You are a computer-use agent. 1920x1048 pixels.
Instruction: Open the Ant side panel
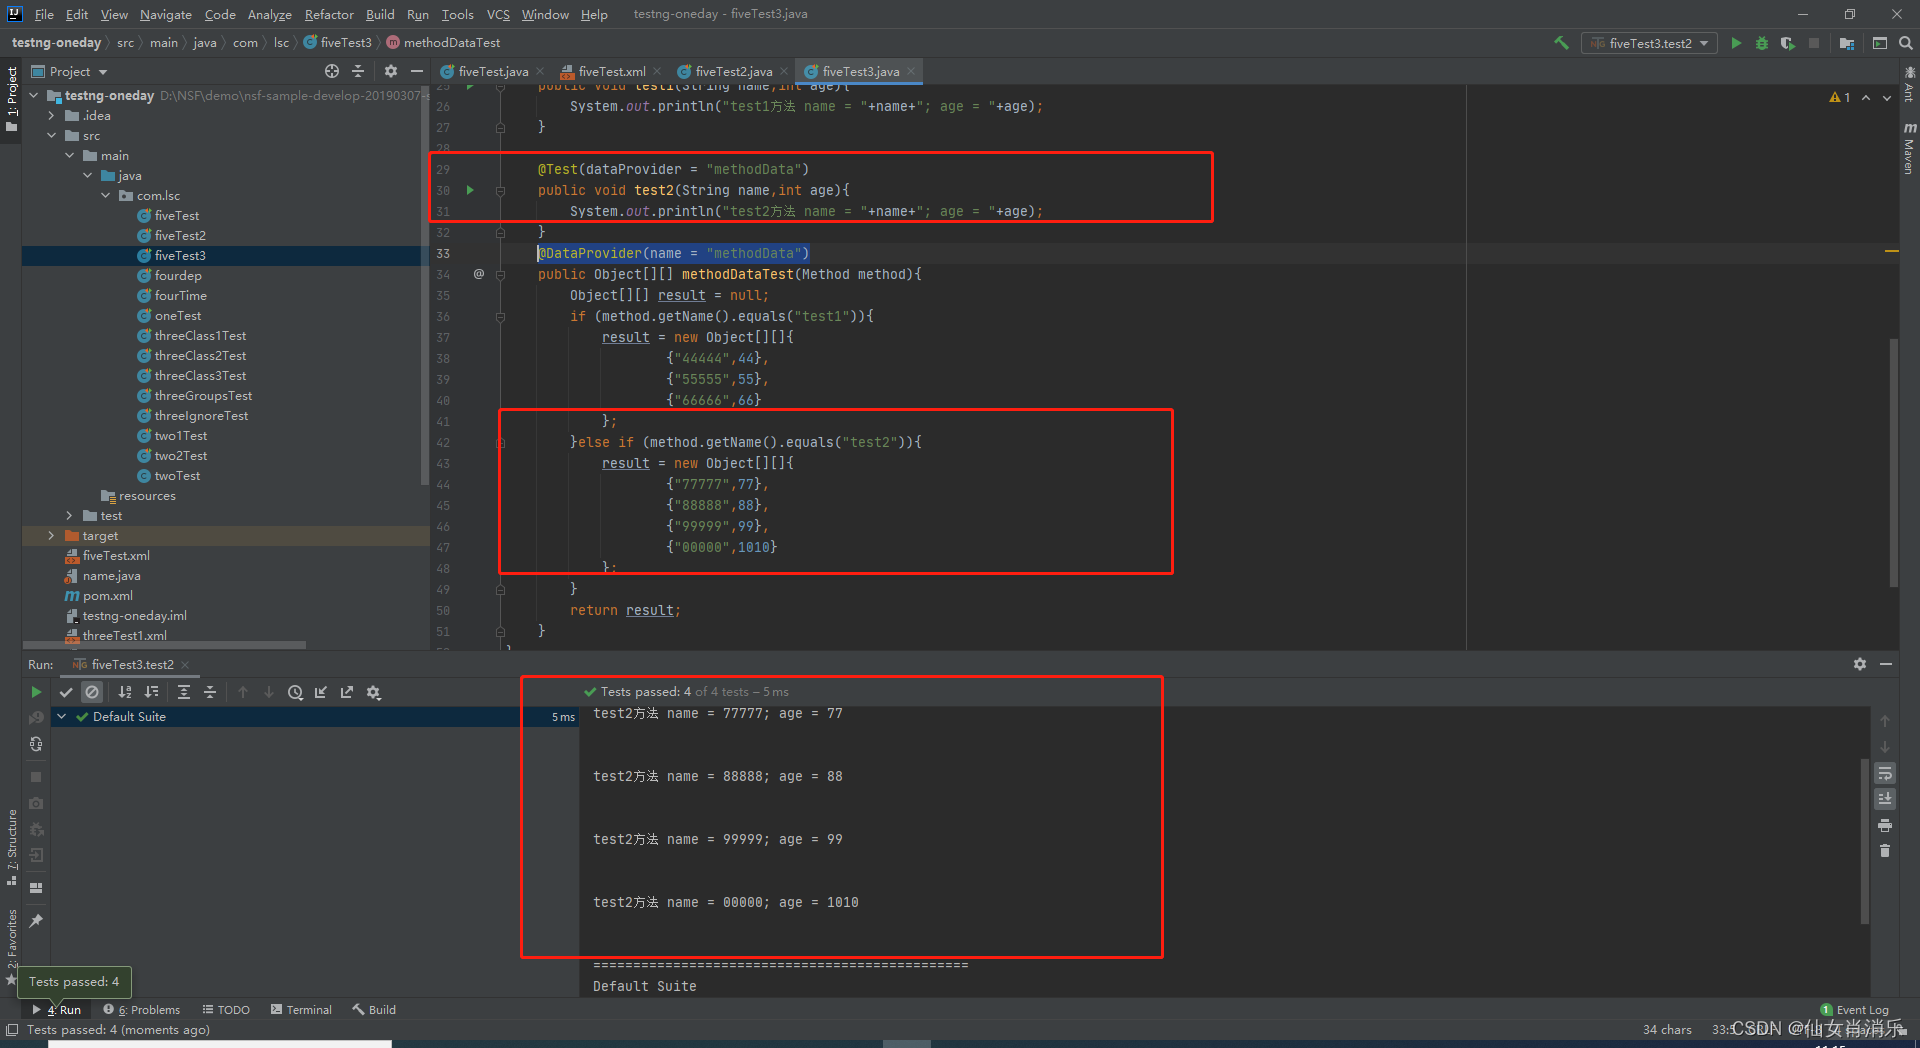pos(1909,83)
